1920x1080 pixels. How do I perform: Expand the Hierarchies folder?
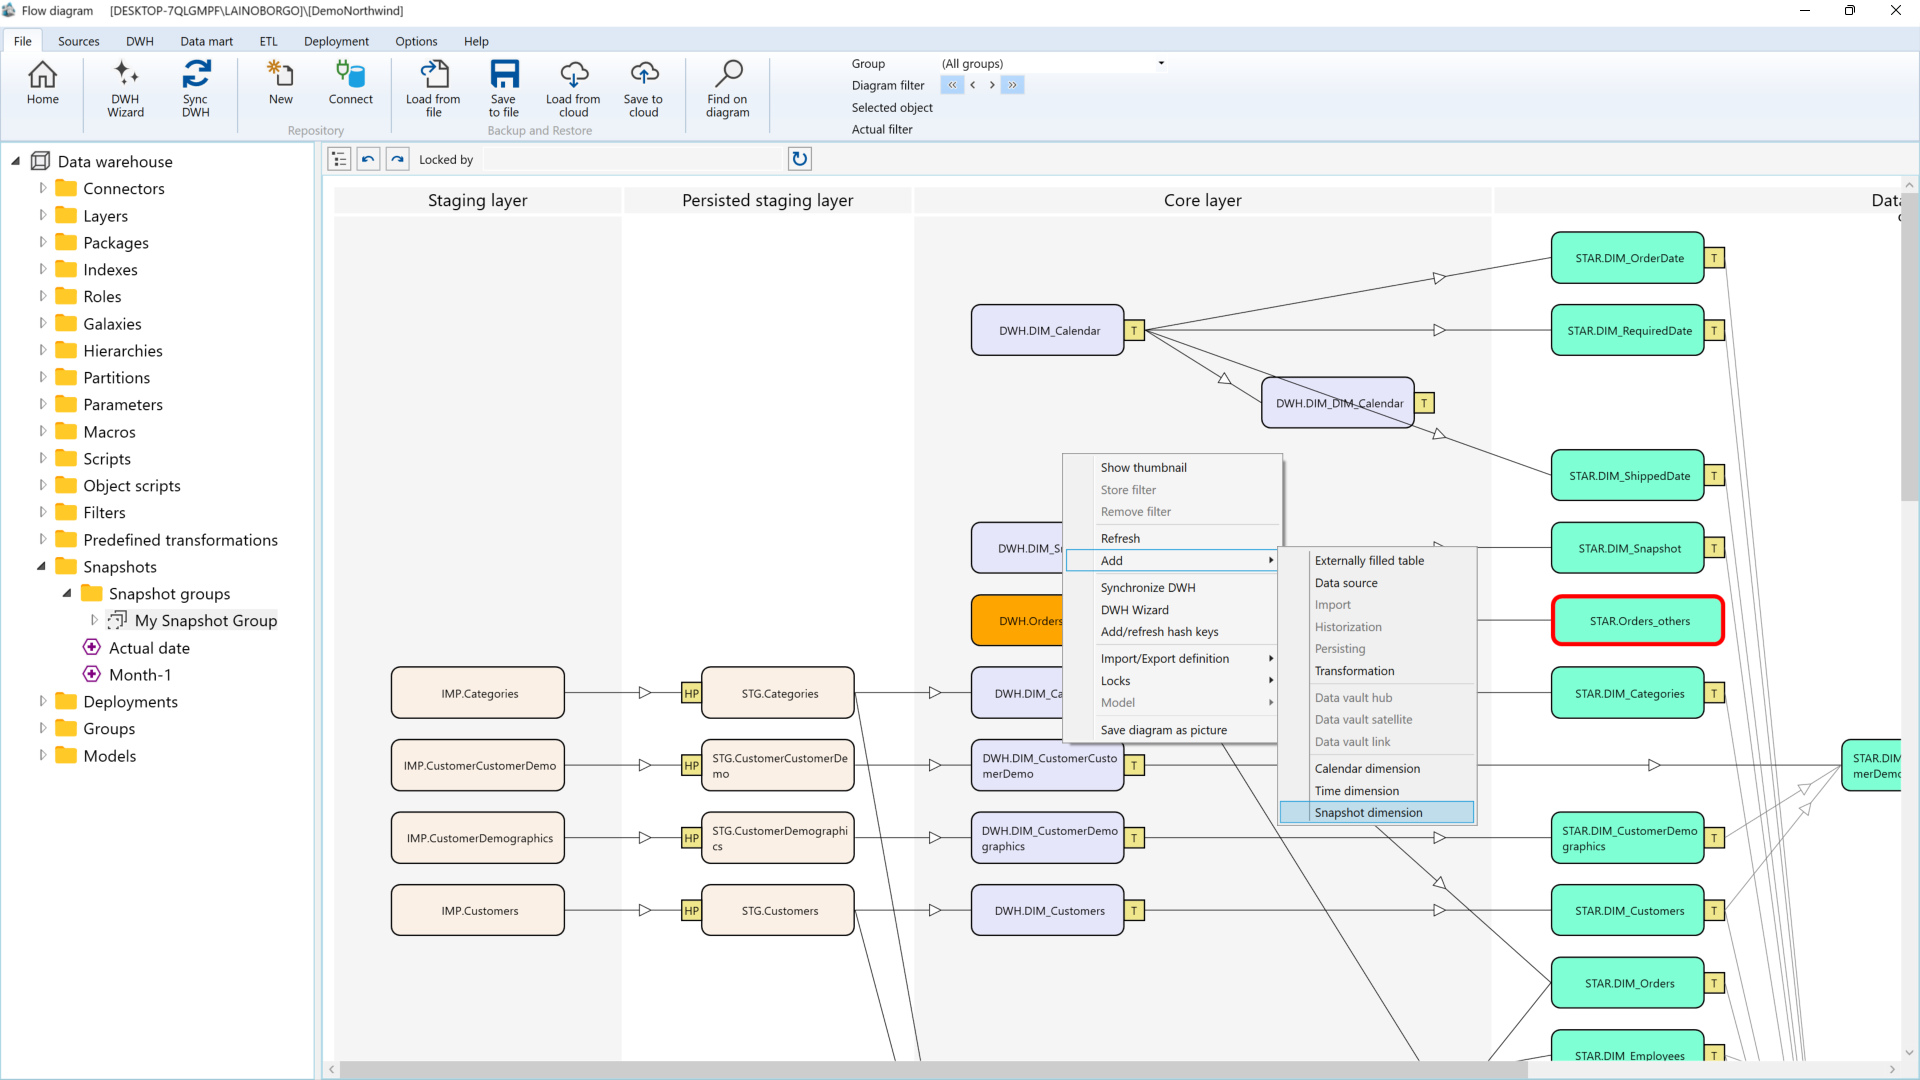(43, 350)
